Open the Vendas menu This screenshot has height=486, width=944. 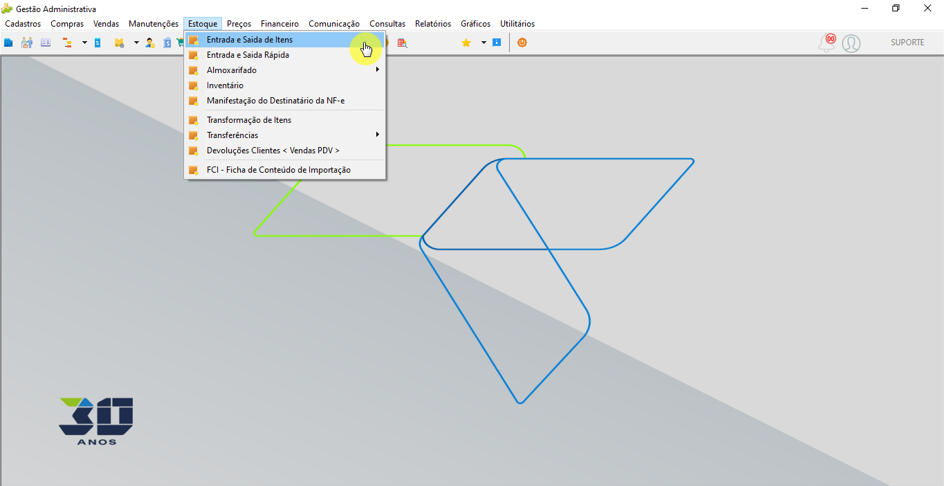[107, 24]
